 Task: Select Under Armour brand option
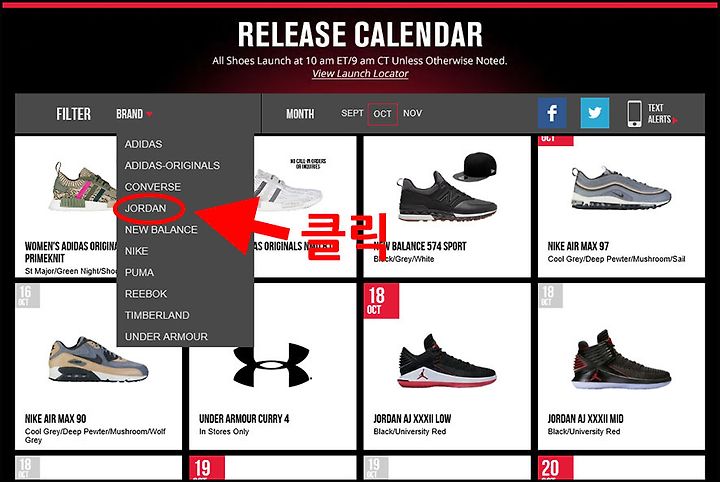click(x=166, y=336)
